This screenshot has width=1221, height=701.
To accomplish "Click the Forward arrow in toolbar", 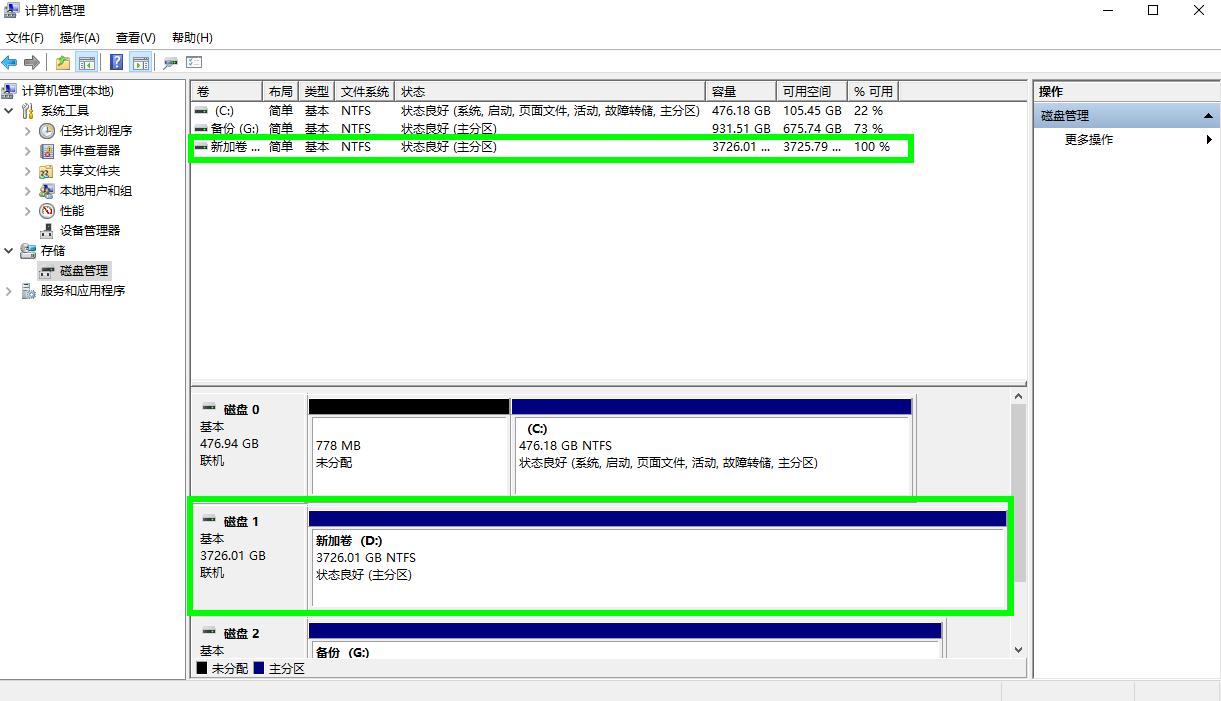I will 32,63.
